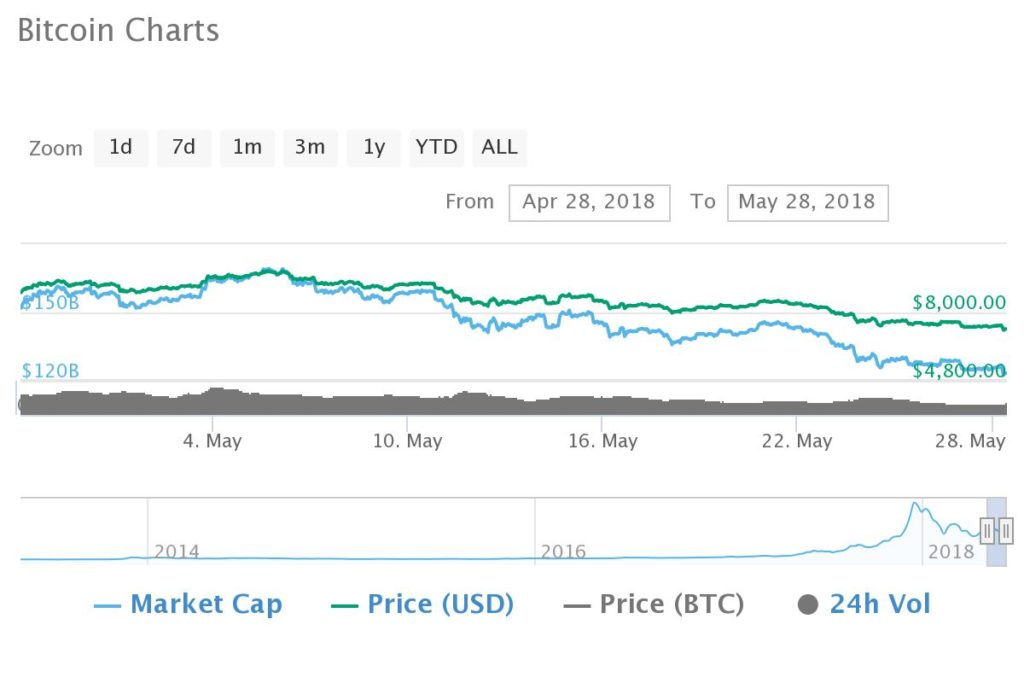The width and height of the screenshot is (1024, 683).
Task: Toggle the 24h Vol series
Action: (880, 604)
